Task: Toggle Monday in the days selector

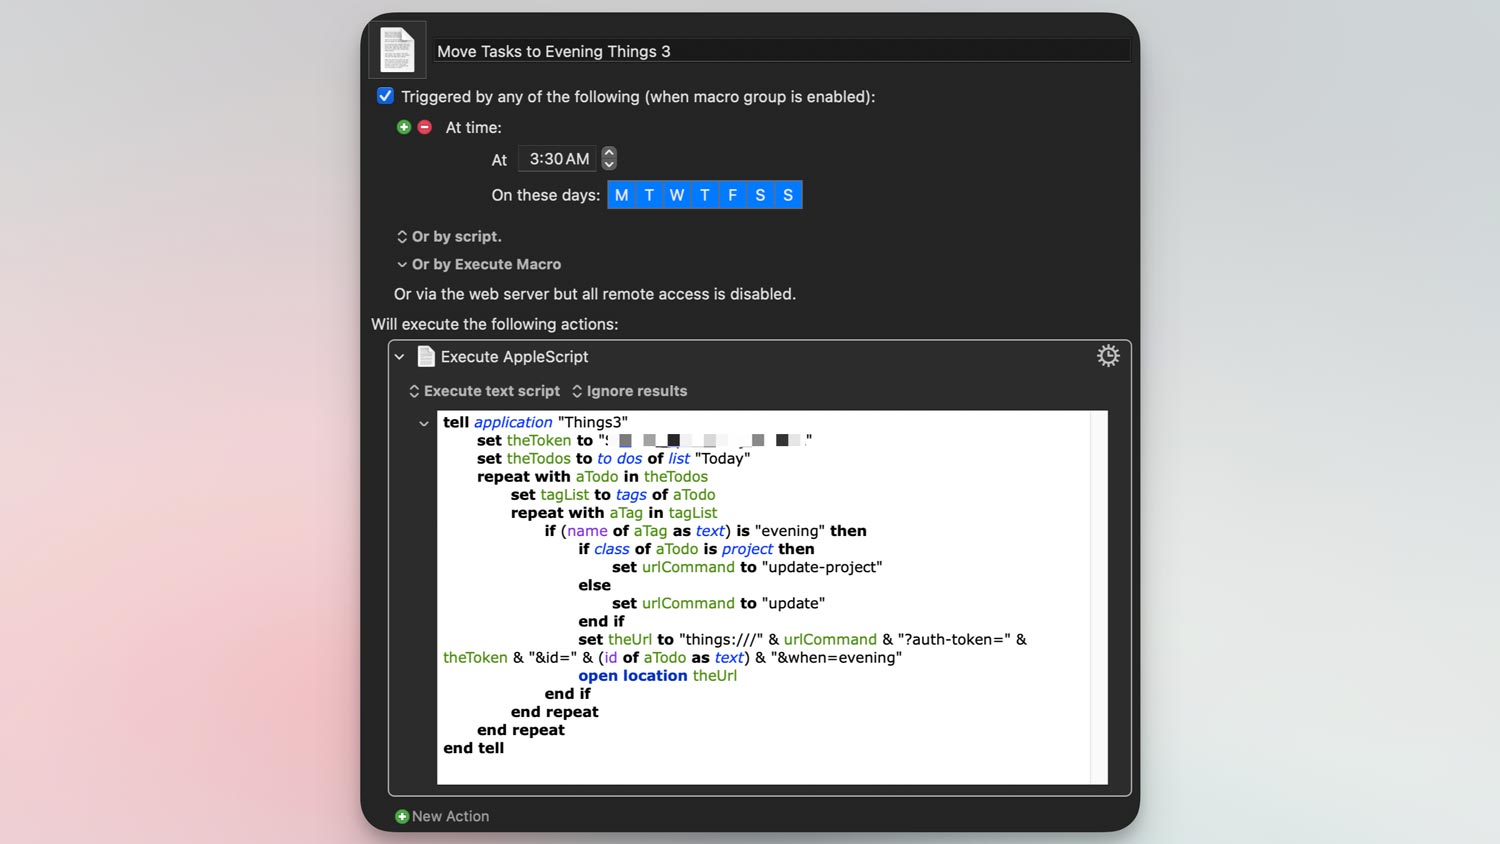Action: tap(622, 195)
